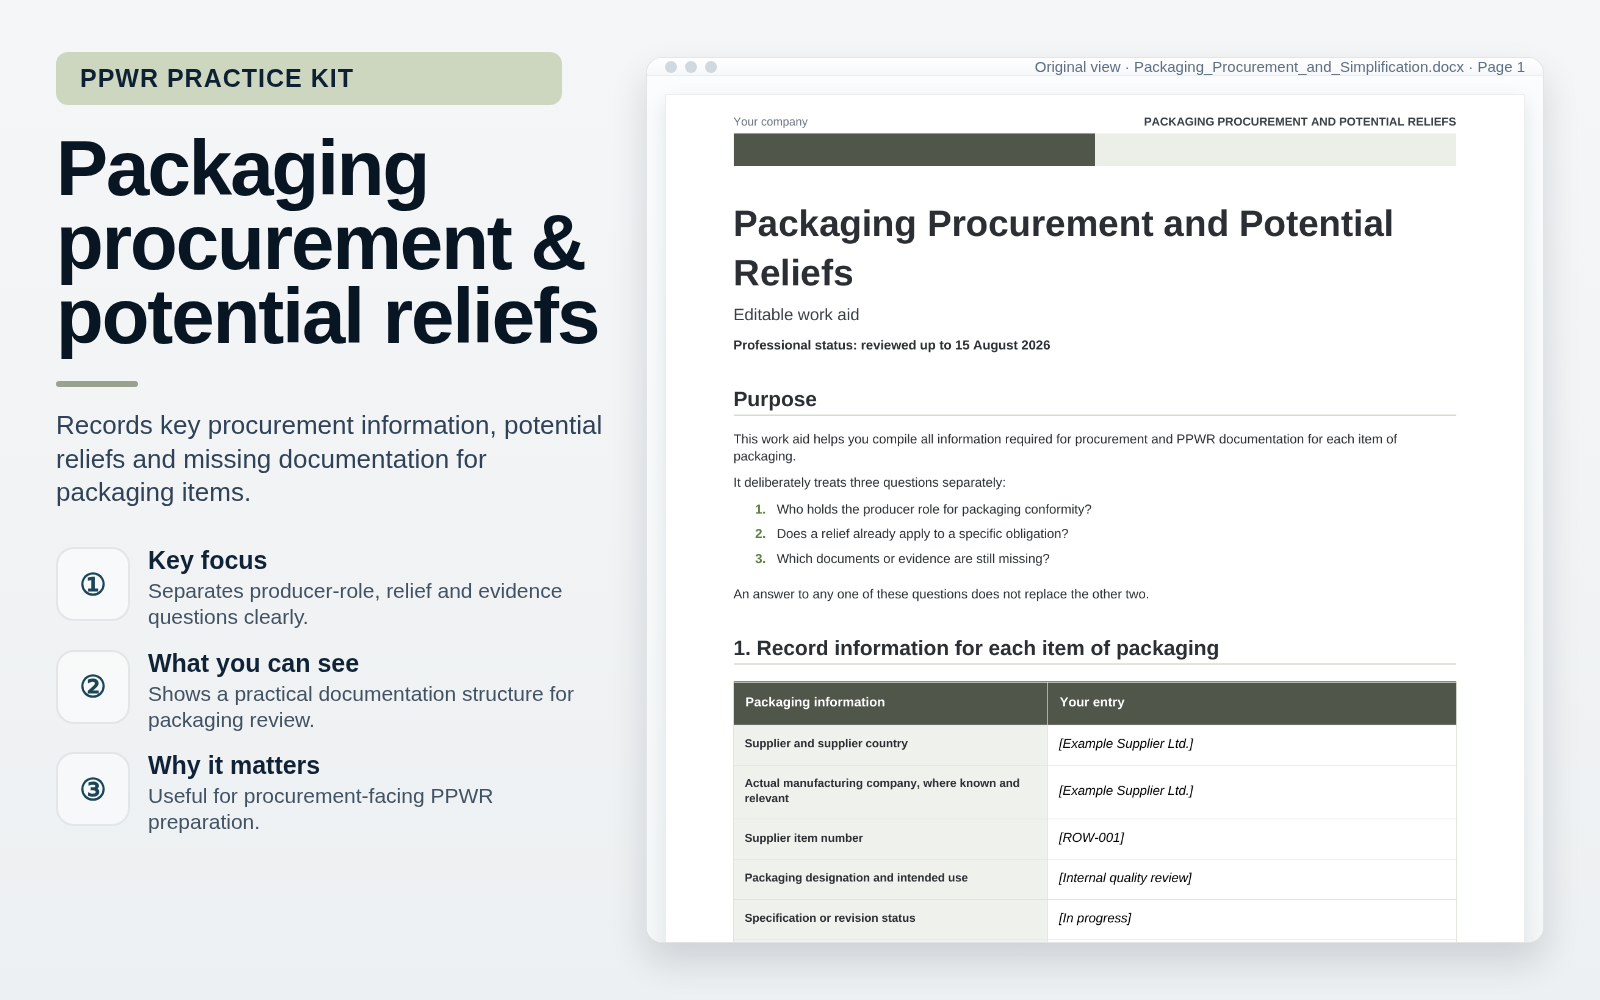The width and height of the screenshot is (1600, 1000).
Task: Click the '[Internal quality review]' entry
Action: pyautogui.click(x=1125, y=878)
